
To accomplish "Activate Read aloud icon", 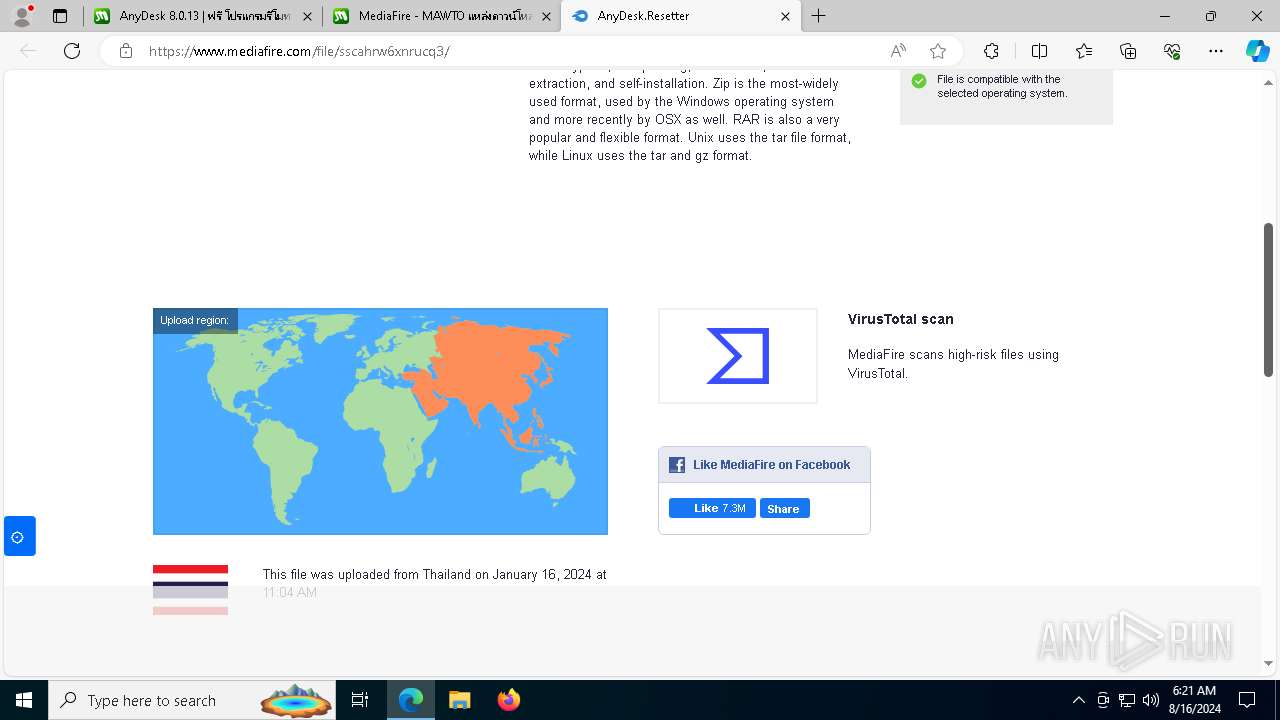I will (x=898, y=51).
